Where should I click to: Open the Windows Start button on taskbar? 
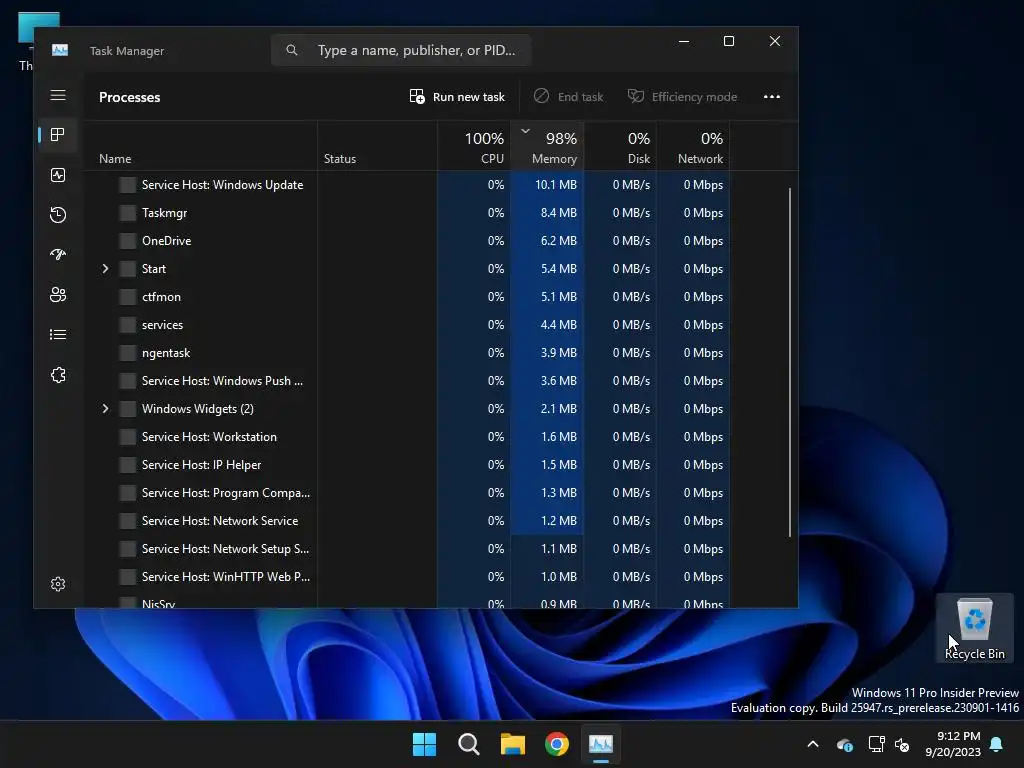pos(424,744)
